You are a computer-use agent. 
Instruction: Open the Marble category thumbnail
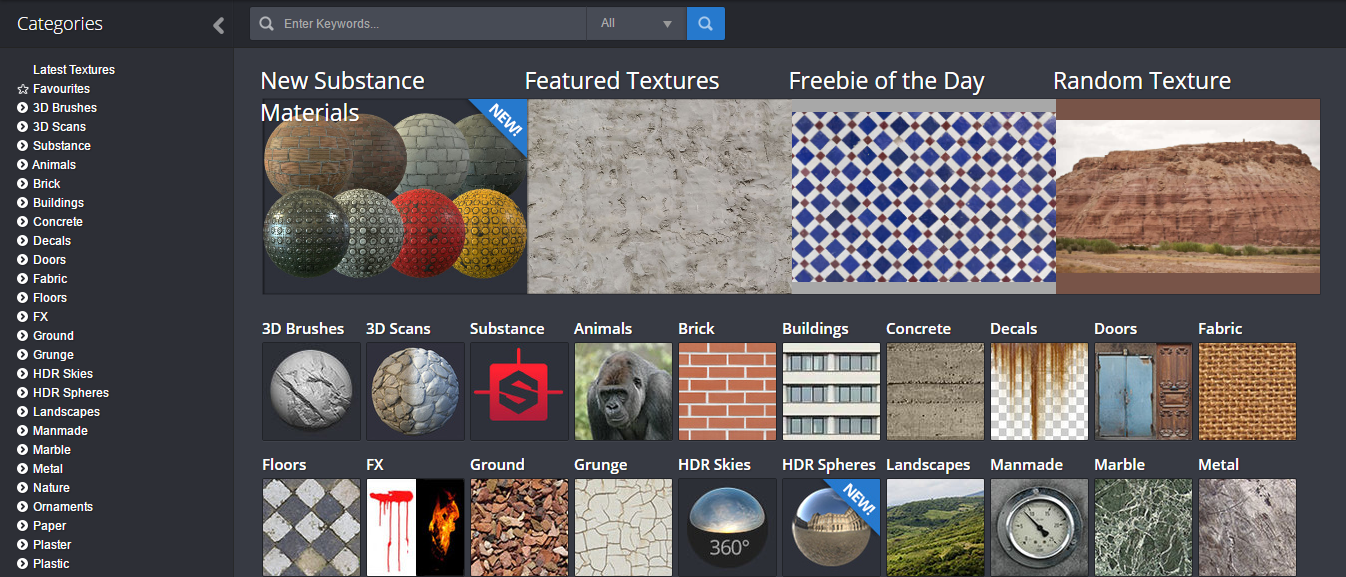[x=1143, y=527]
